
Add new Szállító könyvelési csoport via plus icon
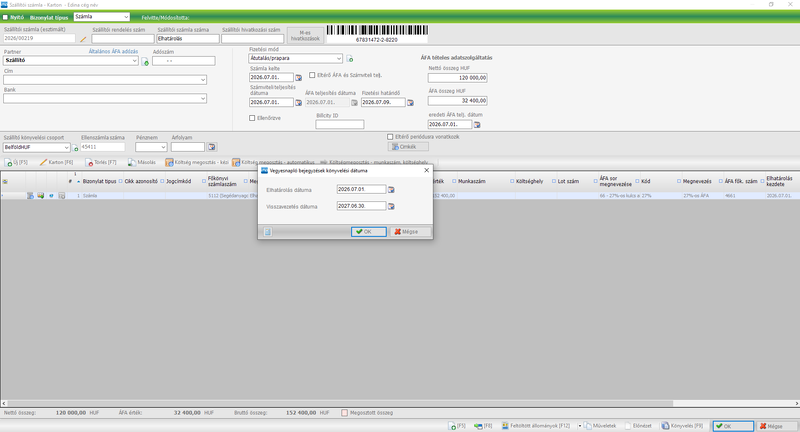(76, 148)
